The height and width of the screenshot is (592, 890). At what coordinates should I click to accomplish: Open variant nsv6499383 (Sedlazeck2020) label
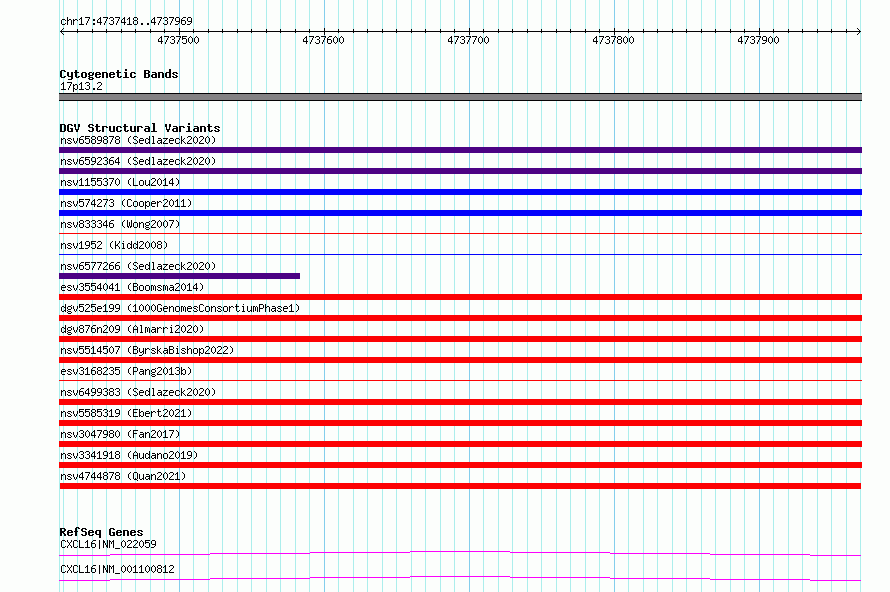[138, 392]
